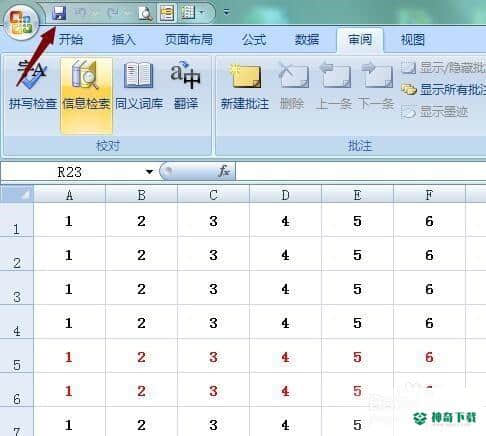The image size is (486, 436).
Task: Click the 翻译 translate icon
Action: click(x=186, y=85)
